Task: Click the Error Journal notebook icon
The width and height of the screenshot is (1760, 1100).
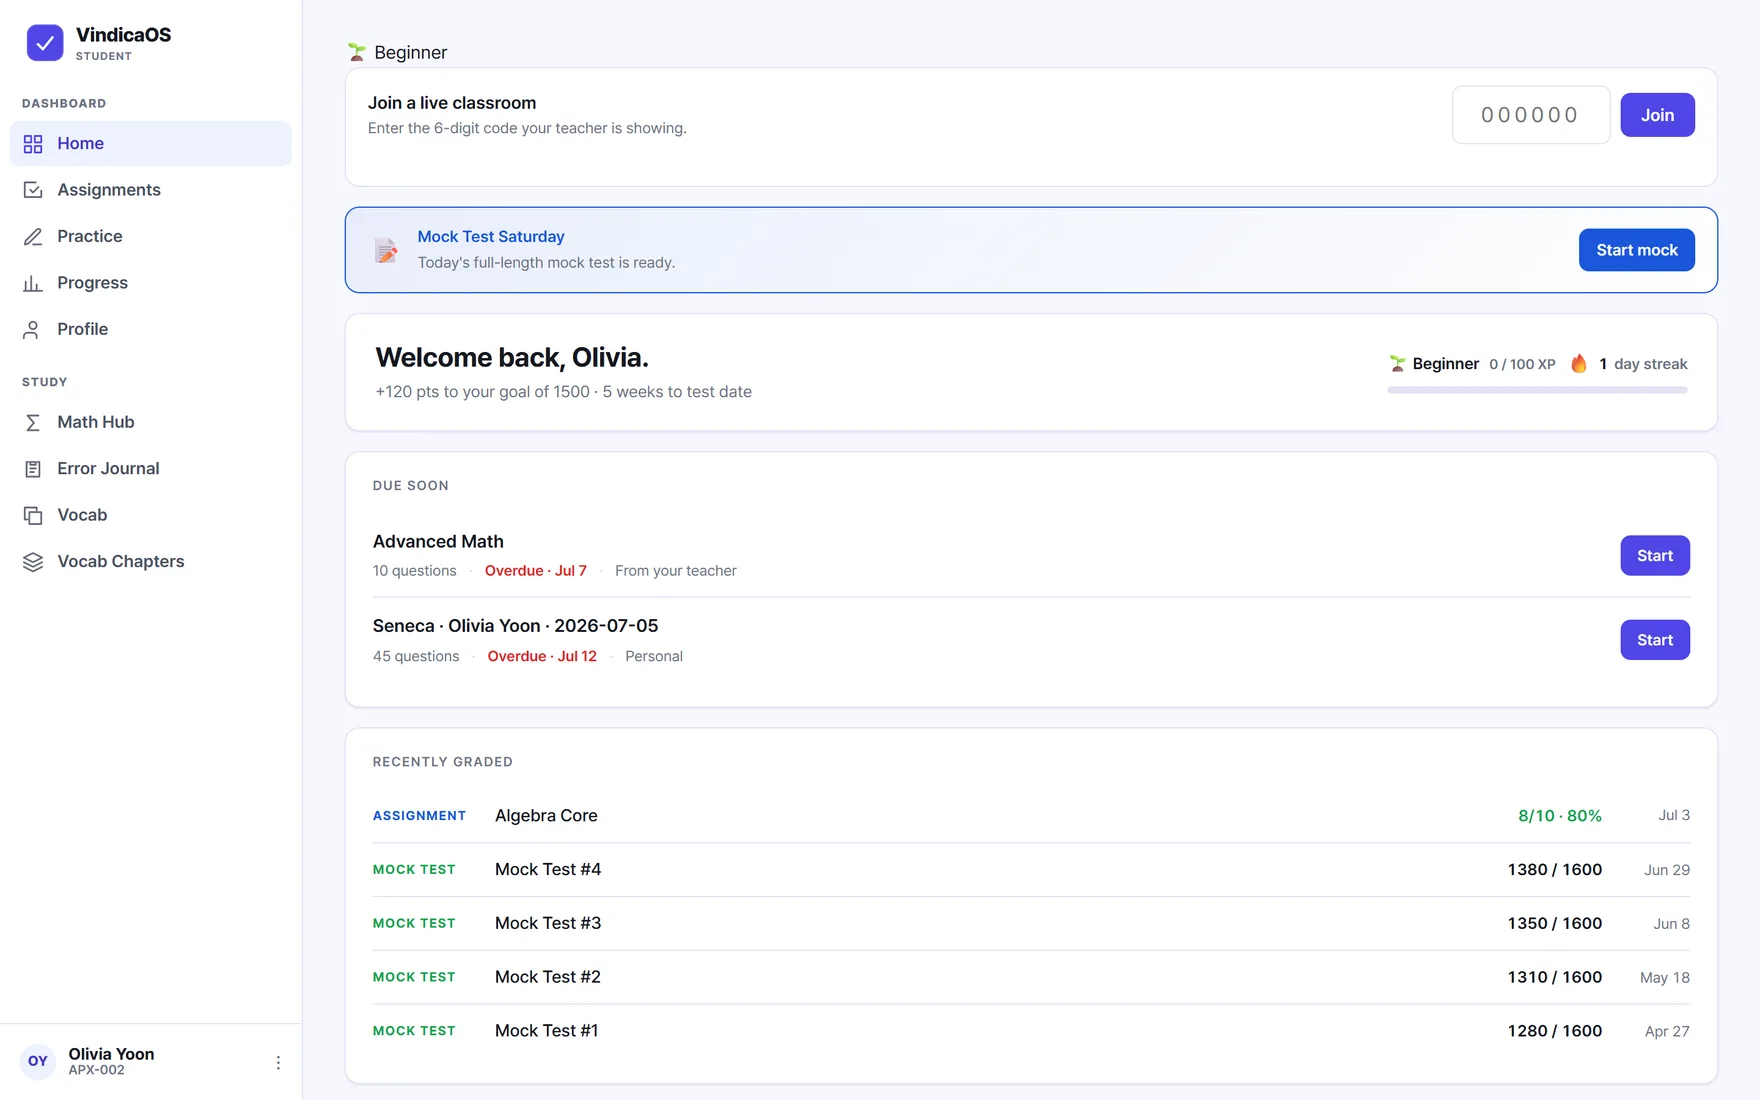Action: click(33, 469)
